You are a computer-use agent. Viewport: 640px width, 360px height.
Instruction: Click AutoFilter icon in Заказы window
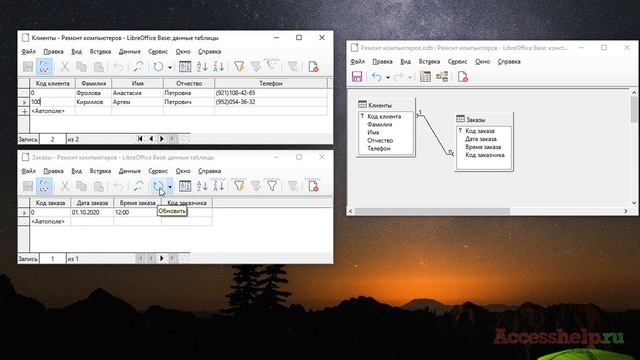point(239,187)
